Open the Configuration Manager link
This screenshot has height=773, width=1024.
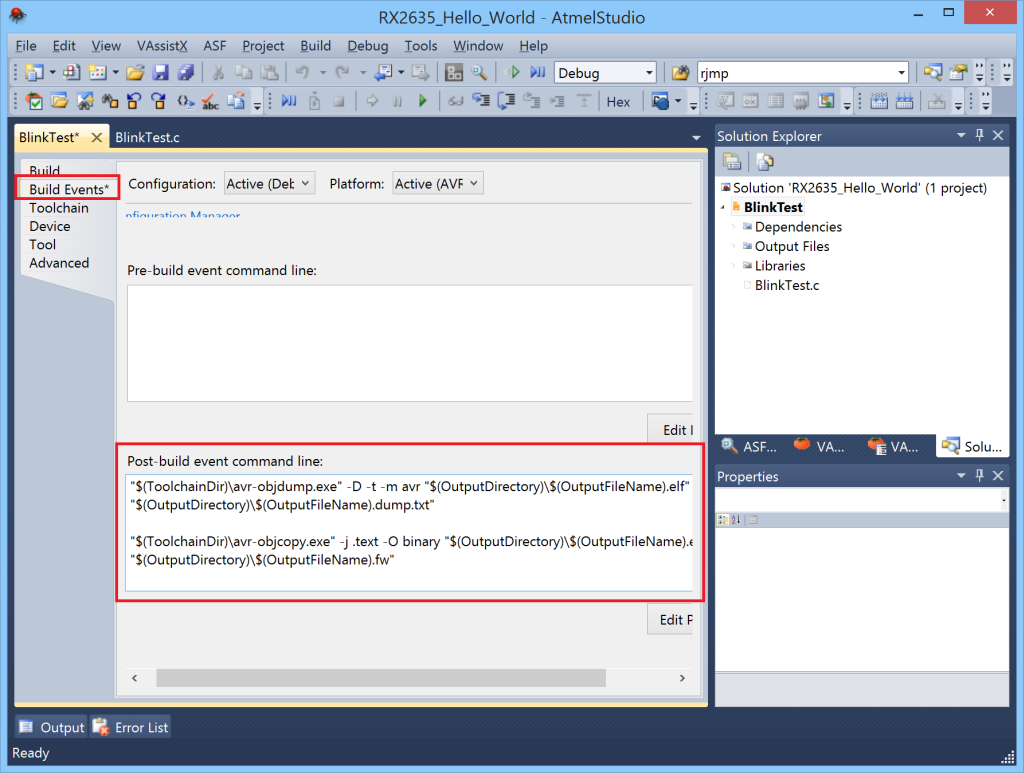pos(183,215)
